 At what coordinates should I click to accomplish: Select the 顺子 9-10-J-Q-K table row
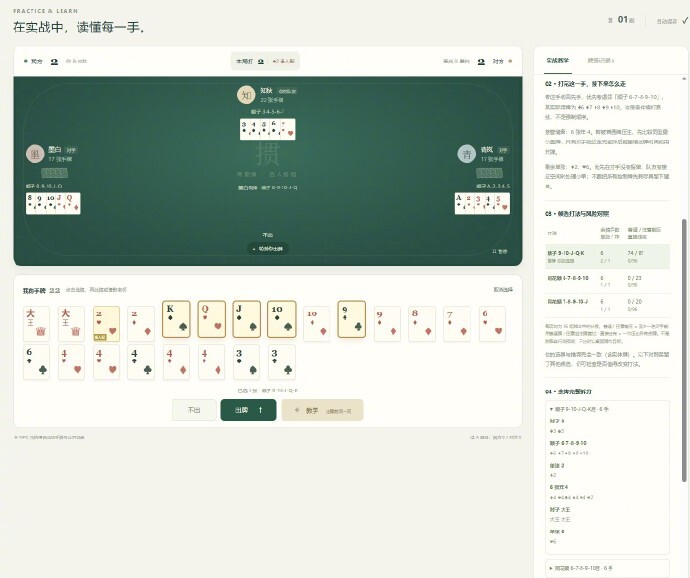click(607, 257)
